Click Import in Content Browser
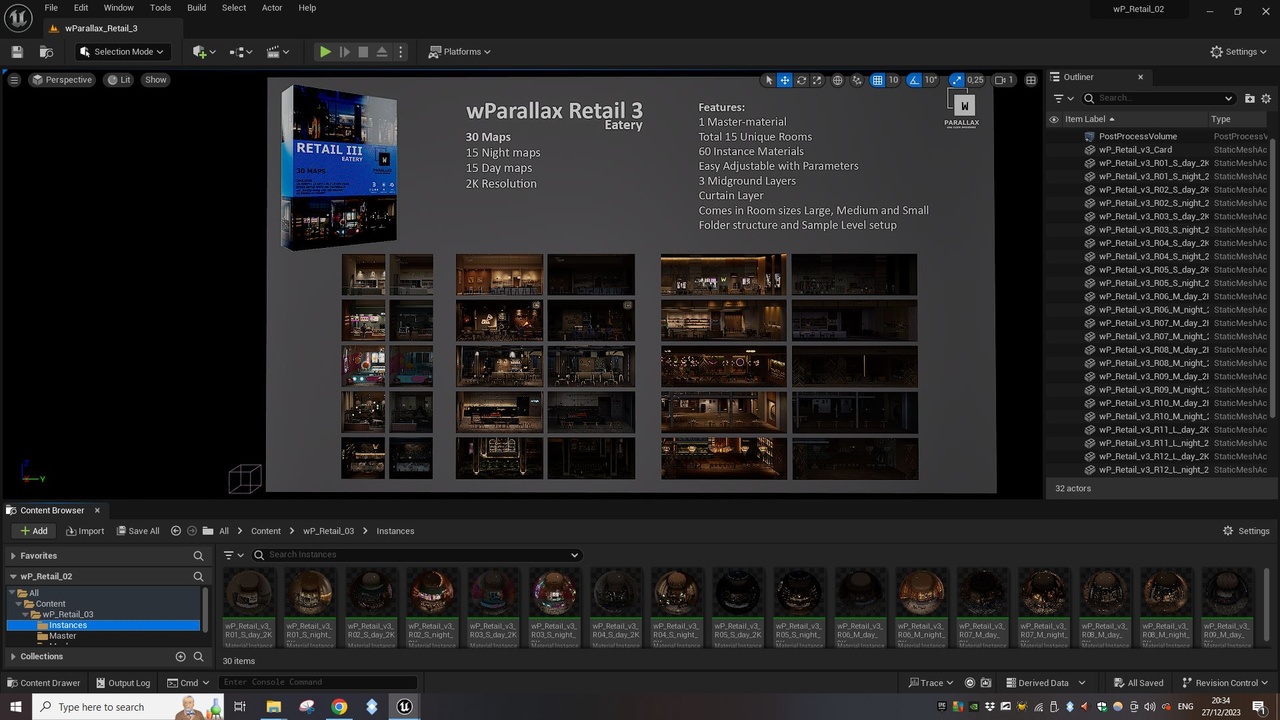 pos(83,531)
